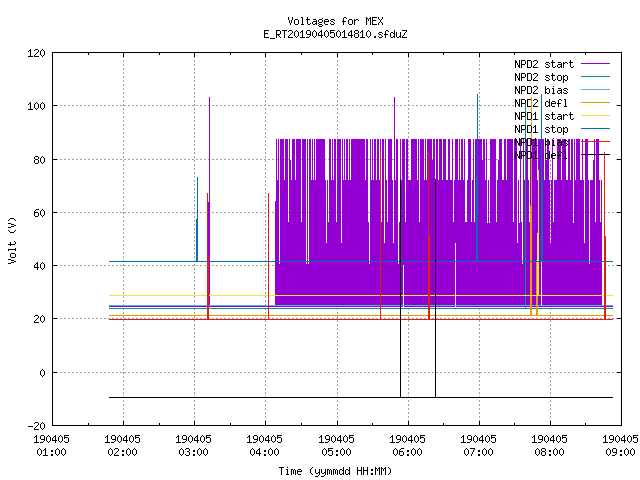Viewport: 640px width, 480px height.
Task: Click the purple NPD2 start legend line
Action: [x=595, y=64]
